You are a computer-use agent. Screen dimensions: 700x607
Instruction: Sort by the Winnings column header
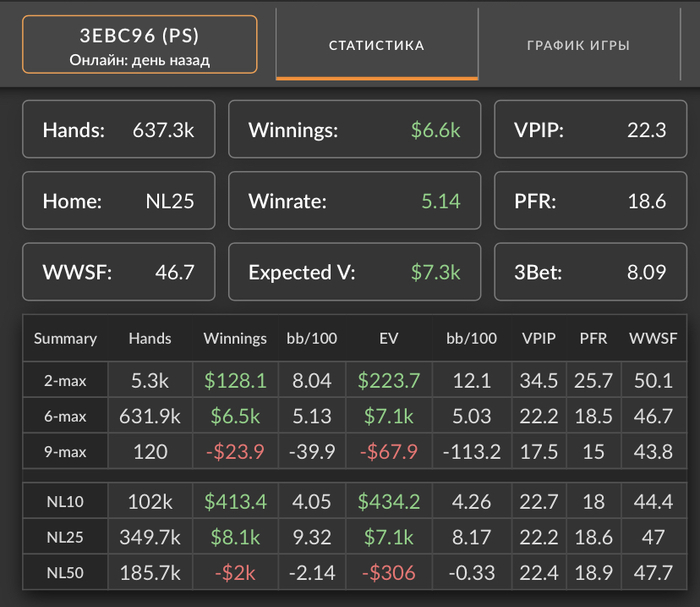(x=235, y=338)
